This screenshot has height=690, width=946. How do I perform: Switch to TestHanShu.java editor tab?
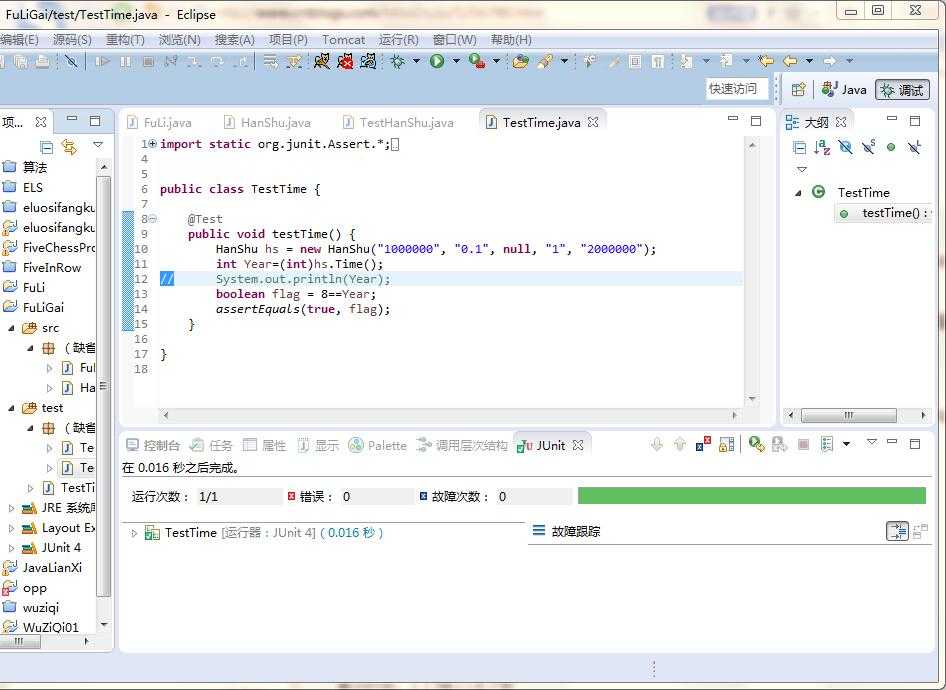[x=398, y=122]
